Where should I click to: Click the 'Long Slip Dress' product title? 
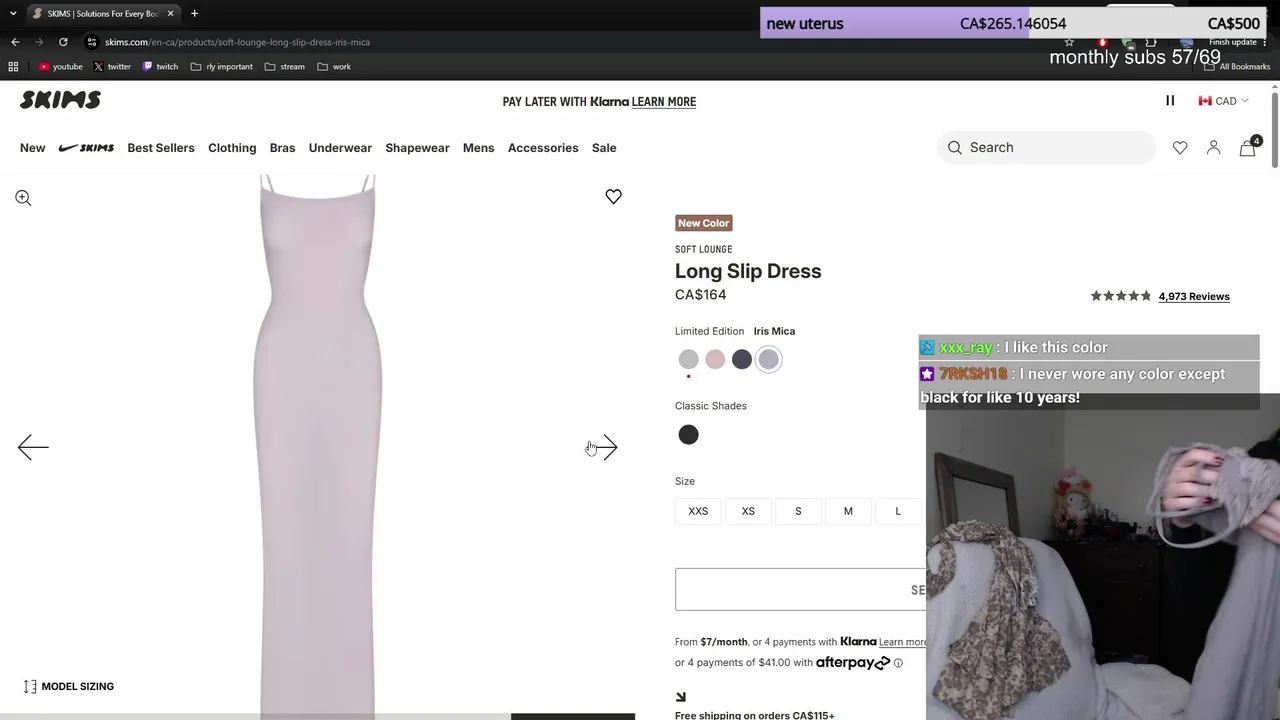click(x=748, y=271)
